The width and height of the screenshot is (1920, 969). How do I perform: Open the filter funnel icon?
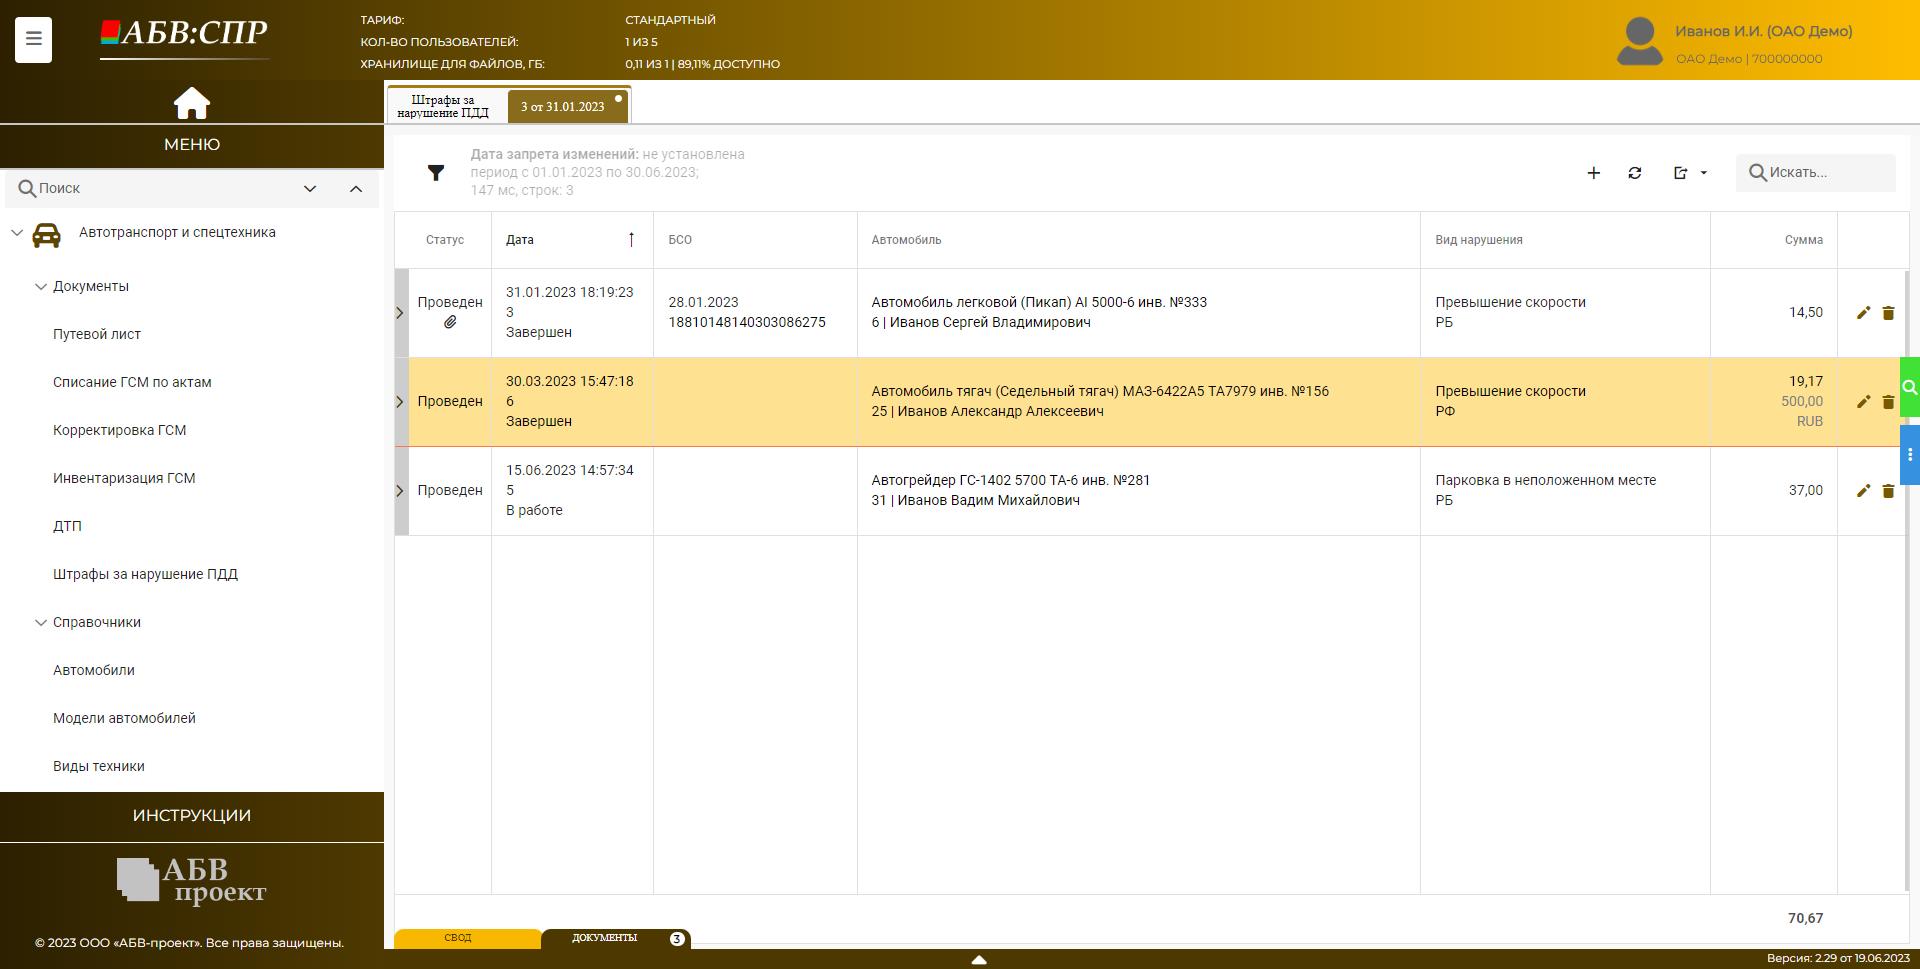(x=436, y=173)
